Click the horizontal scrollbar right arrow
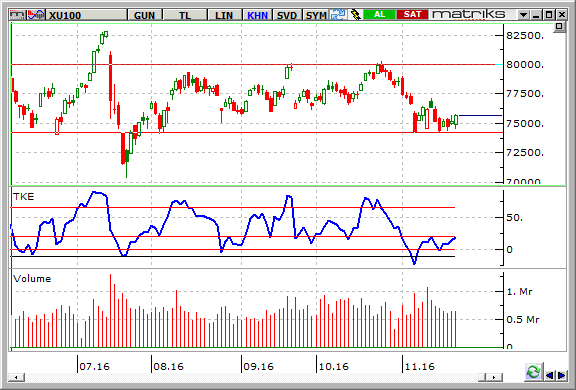 494,377
